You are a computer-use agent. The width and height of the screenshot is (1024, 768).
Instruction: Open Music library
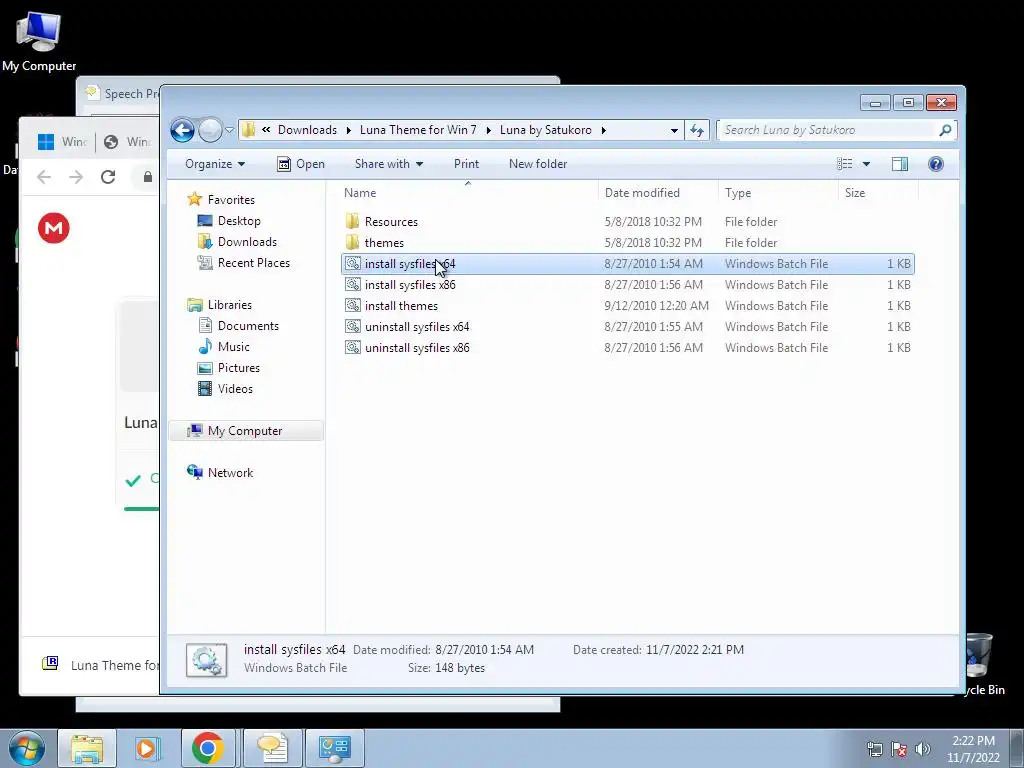pos(233,347)
